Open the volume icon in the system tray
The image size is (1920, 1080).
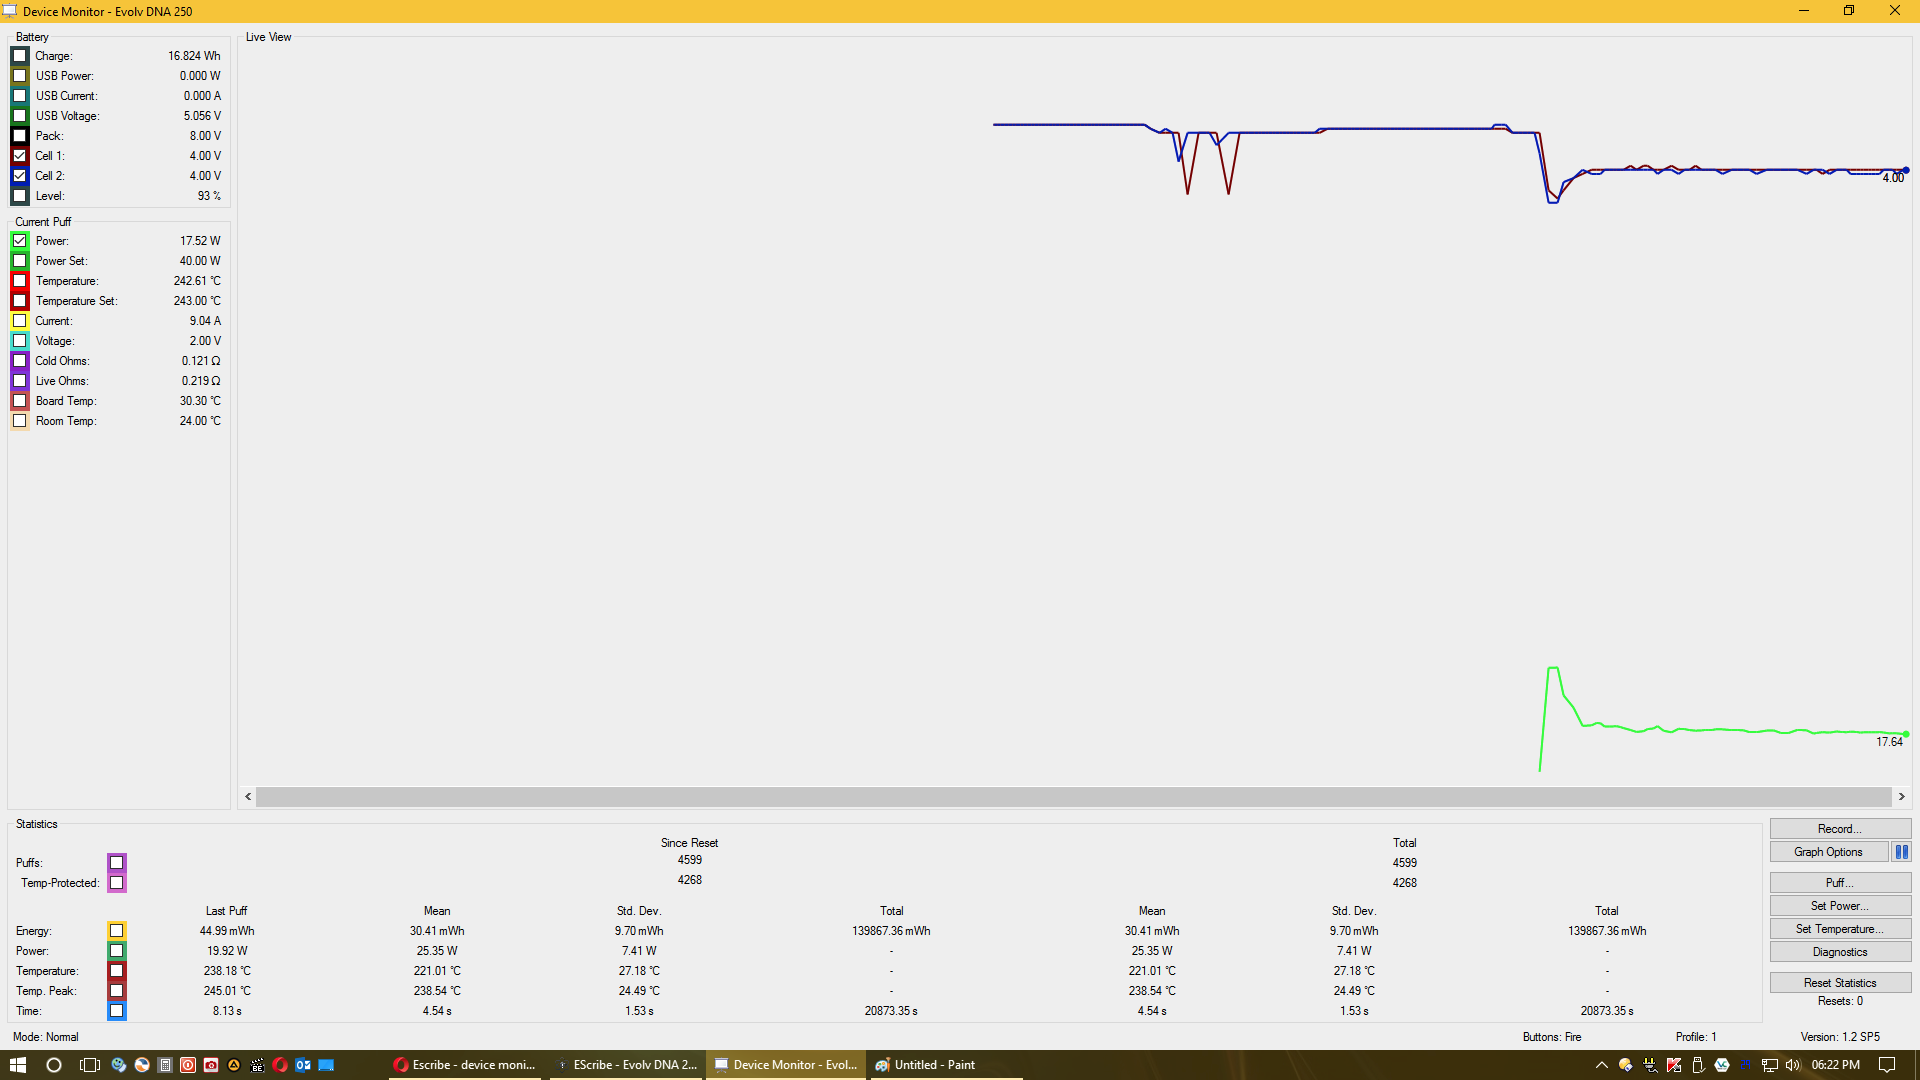pyautogui.click(x=1792, y=1065)
